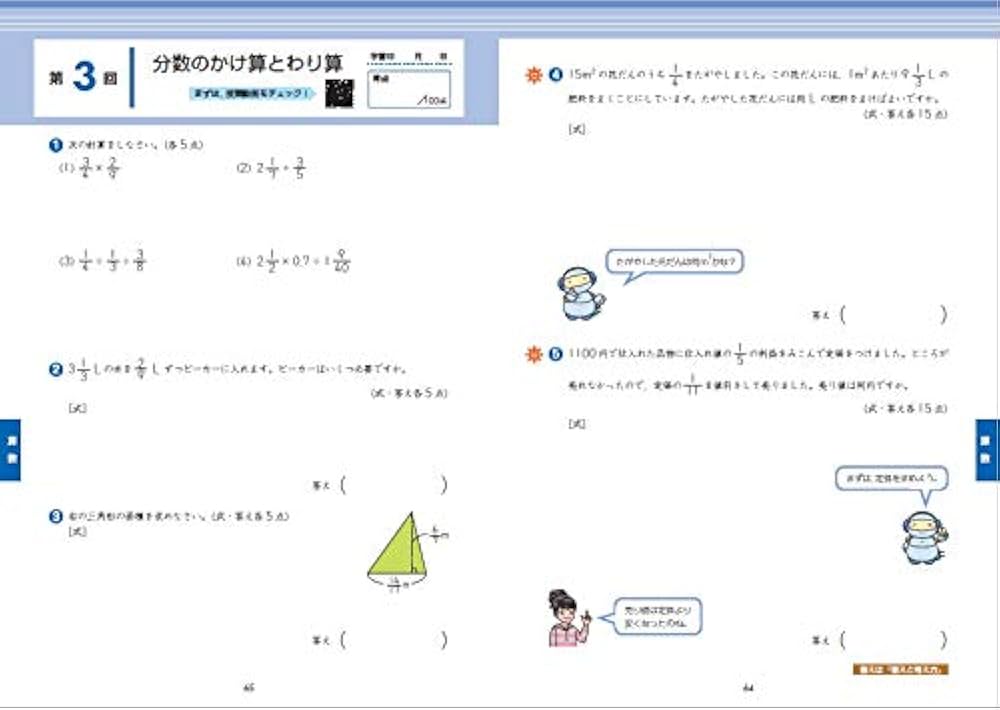Viewport: 1000px width, 710px height.
Task: Click the points note (式・答え各5点) of problem 2
Action: 409,393
